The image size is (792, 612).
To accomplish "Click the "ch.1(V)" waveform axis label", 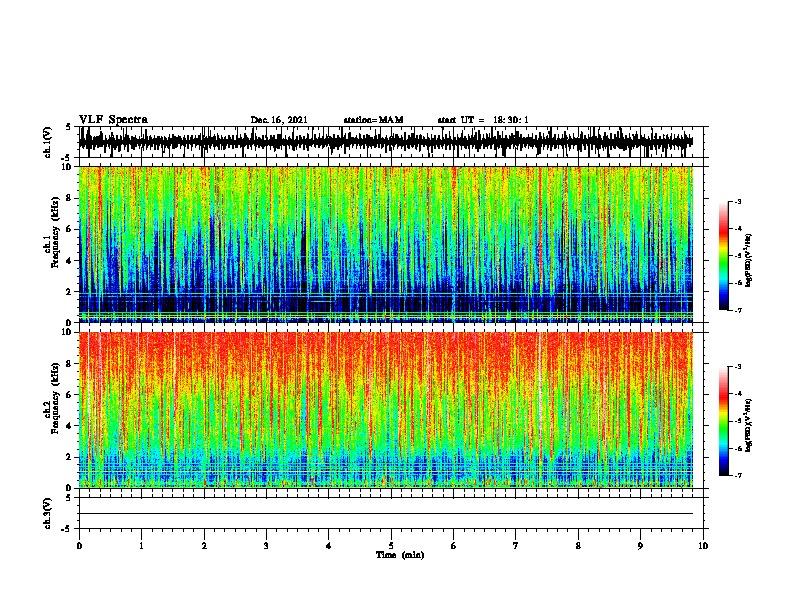I will (x=48, y=142).
